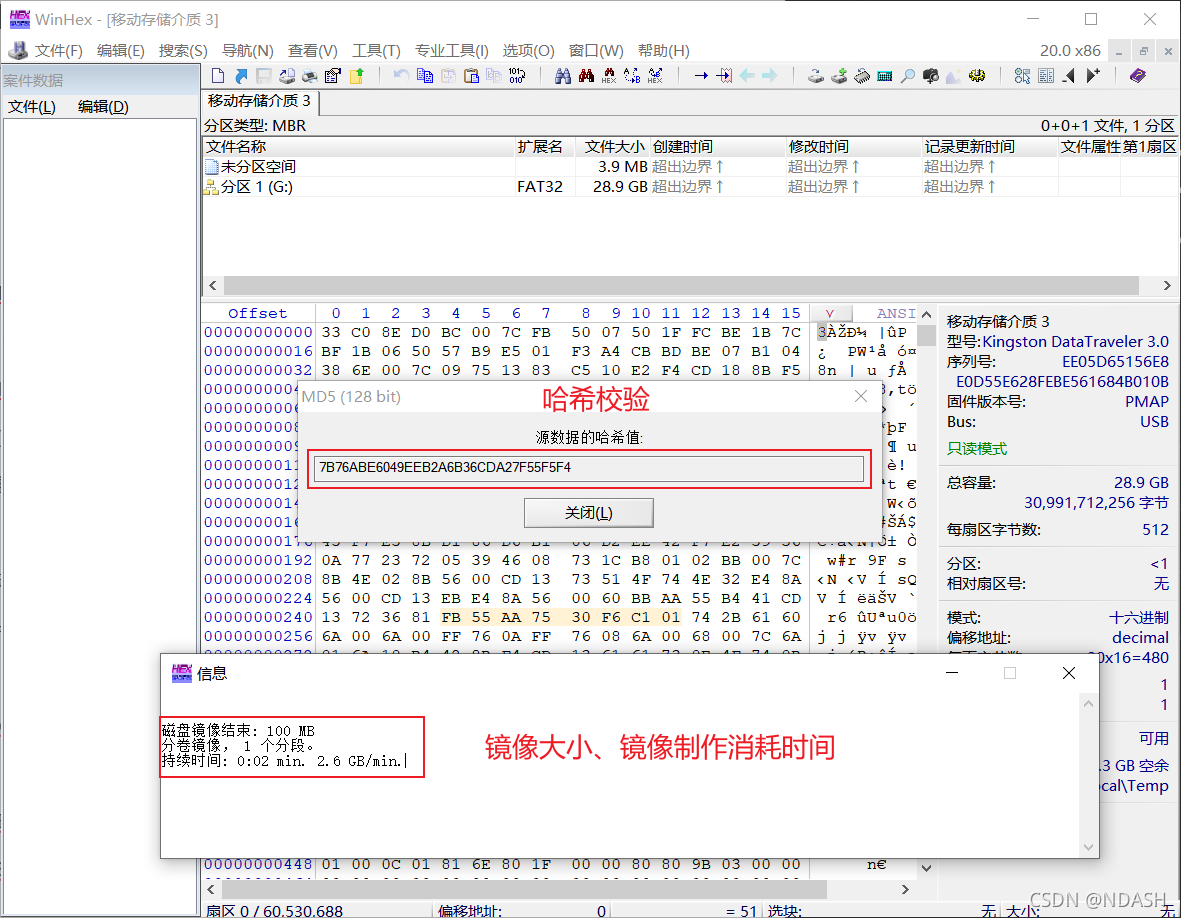Screen dimensions: 1181x918
Task: Click the toolbar right-triangle plus icon
Action: [x=1093, y=75]
